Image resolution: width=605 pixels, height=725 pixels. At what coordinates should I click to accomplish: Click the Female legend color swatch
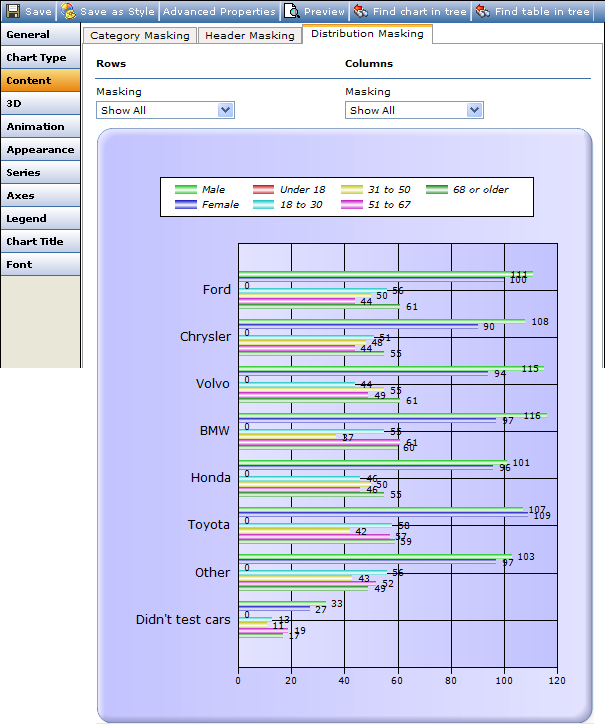click(185, 204)
